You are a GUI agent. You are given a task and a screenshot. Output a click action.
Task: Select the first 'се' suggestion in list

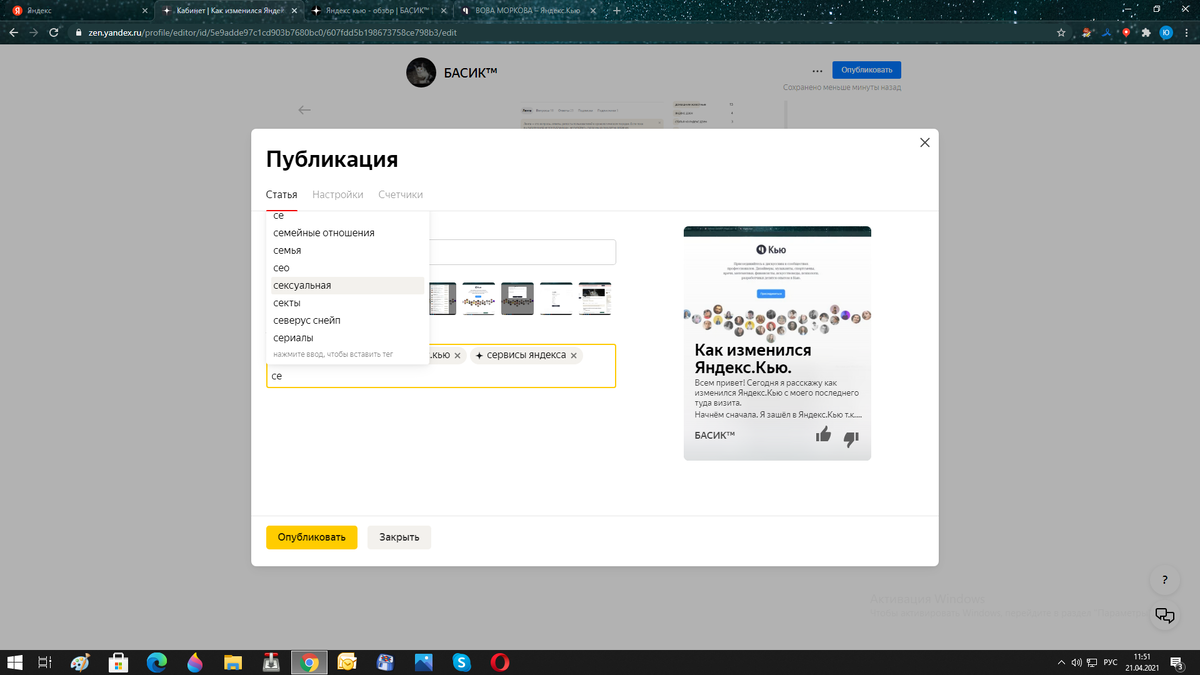[348, 216]
